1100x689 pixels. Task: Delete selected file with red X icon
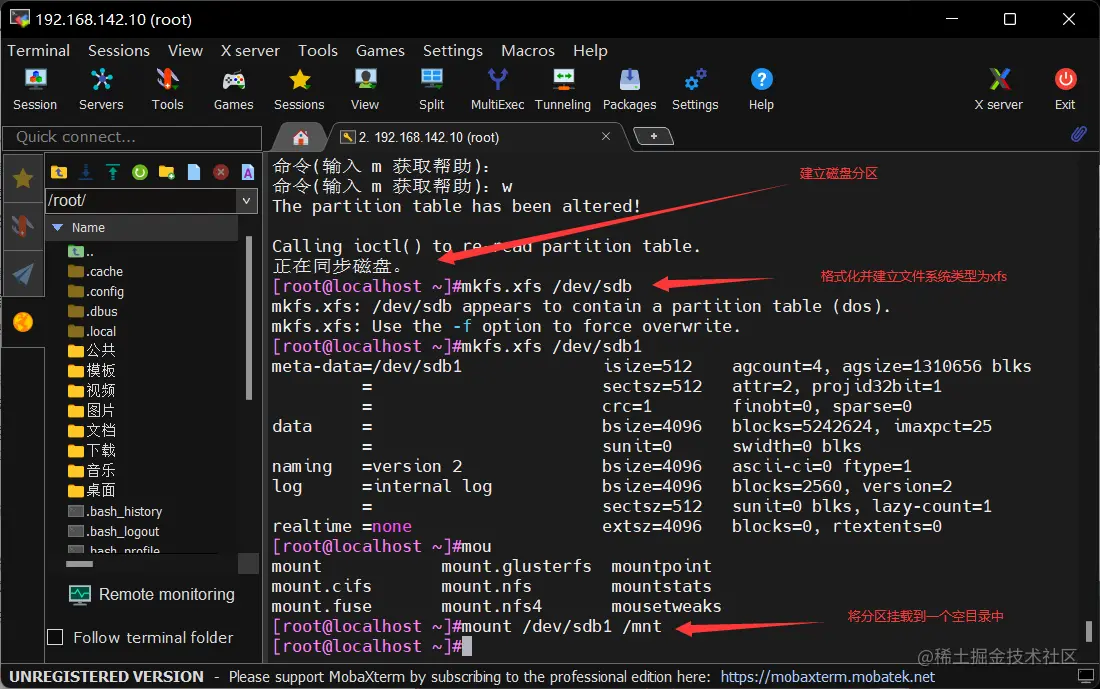tap(221, 172)
